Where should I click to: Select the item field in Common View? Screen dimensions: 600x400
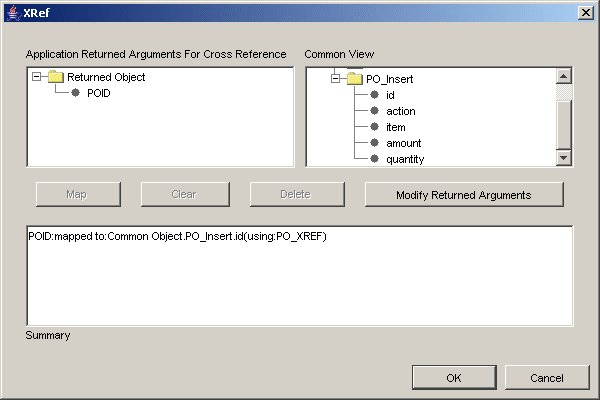[396, 127]
